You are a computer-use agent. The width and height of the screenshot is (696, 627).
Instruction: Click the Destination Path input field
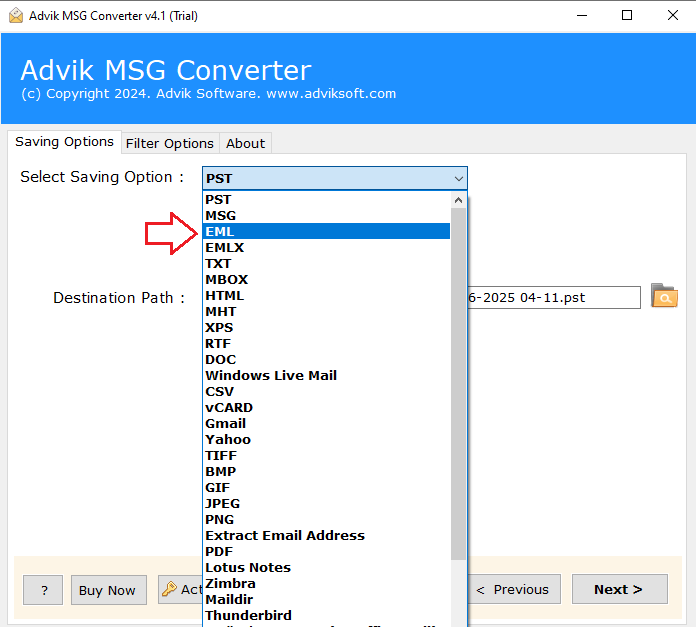pyautogui.click(x=554, y=297)
